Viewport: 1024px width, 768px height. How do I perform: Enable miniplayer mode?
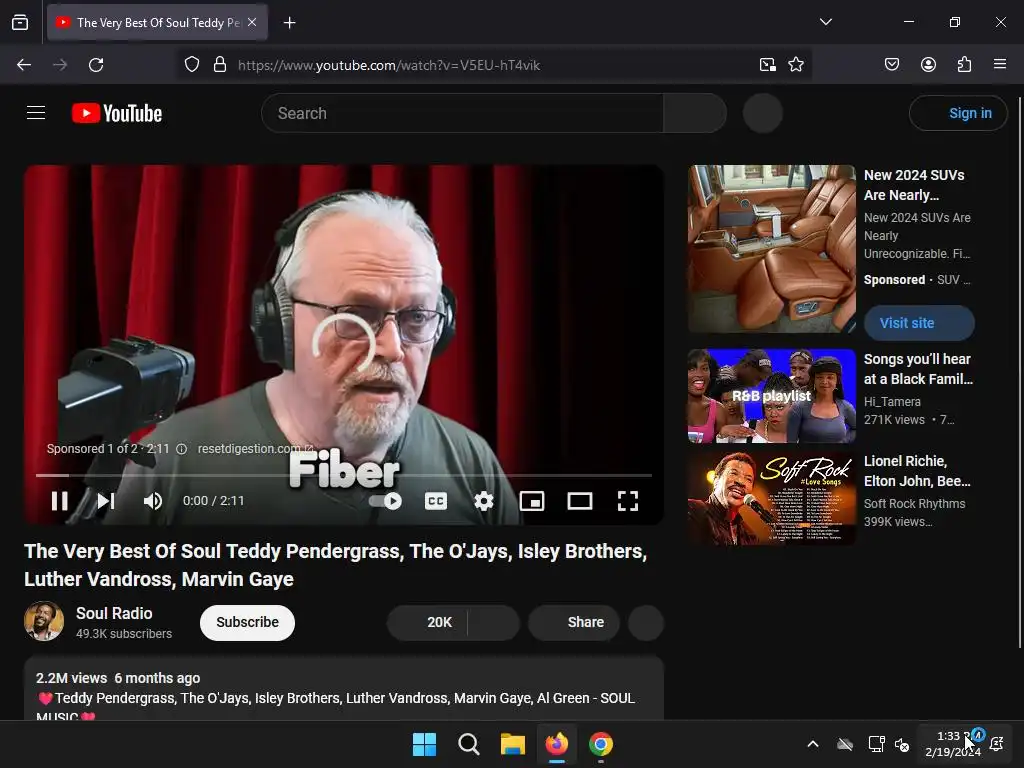tap(532, 501)
